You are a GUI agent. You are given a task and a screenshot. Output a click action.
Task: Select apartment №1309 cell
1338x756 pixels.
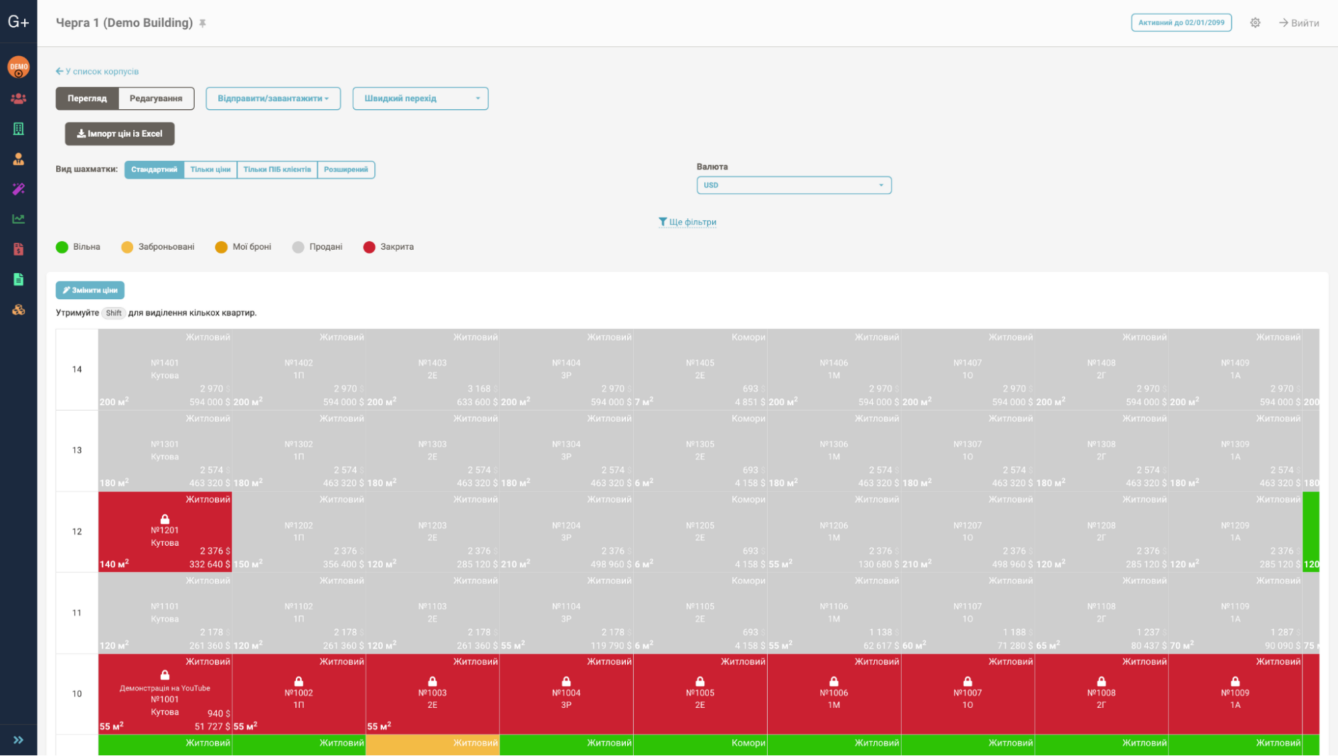tap(1235, 450)
